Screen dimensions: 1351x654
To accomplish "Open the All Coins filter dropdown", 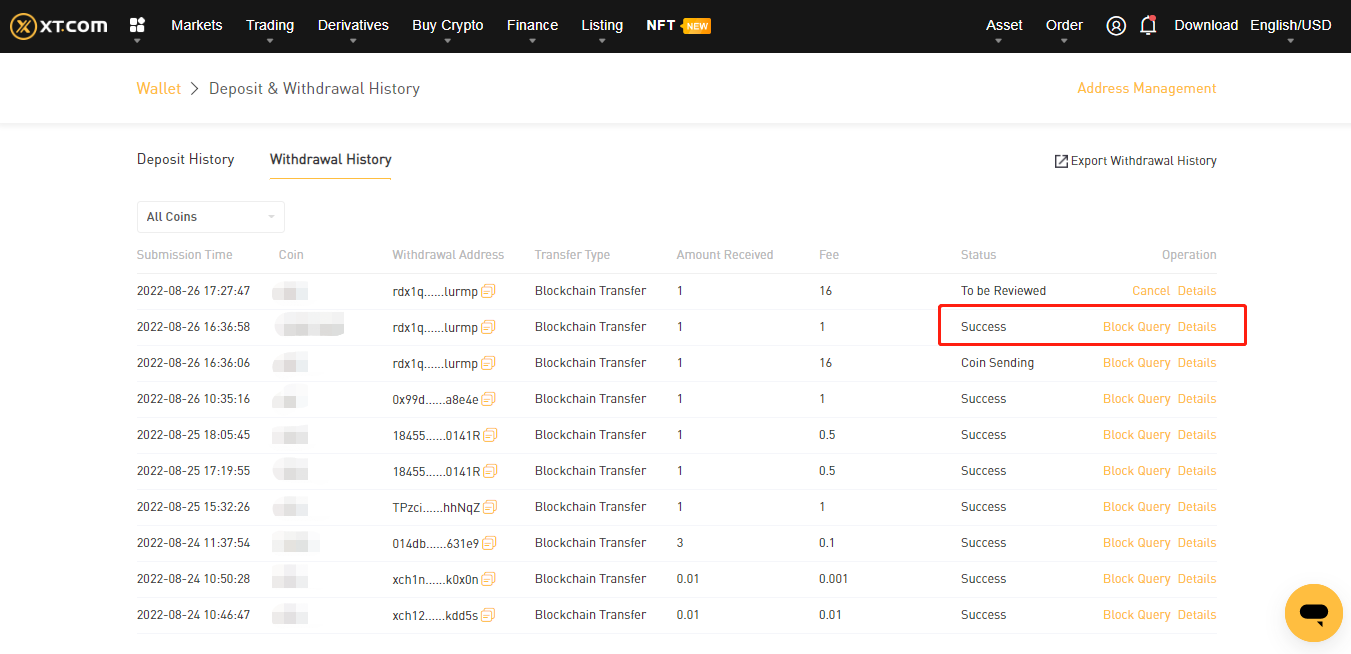I will [x=210, y=217].
